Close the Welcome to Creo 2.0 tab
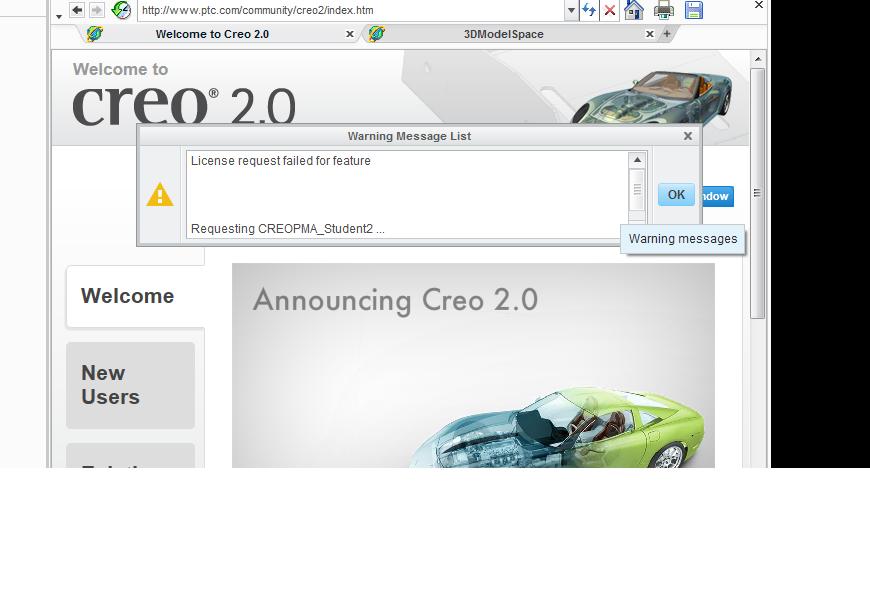Image resolution: width=870 pixels, height=597 pixels. [350, 34]
